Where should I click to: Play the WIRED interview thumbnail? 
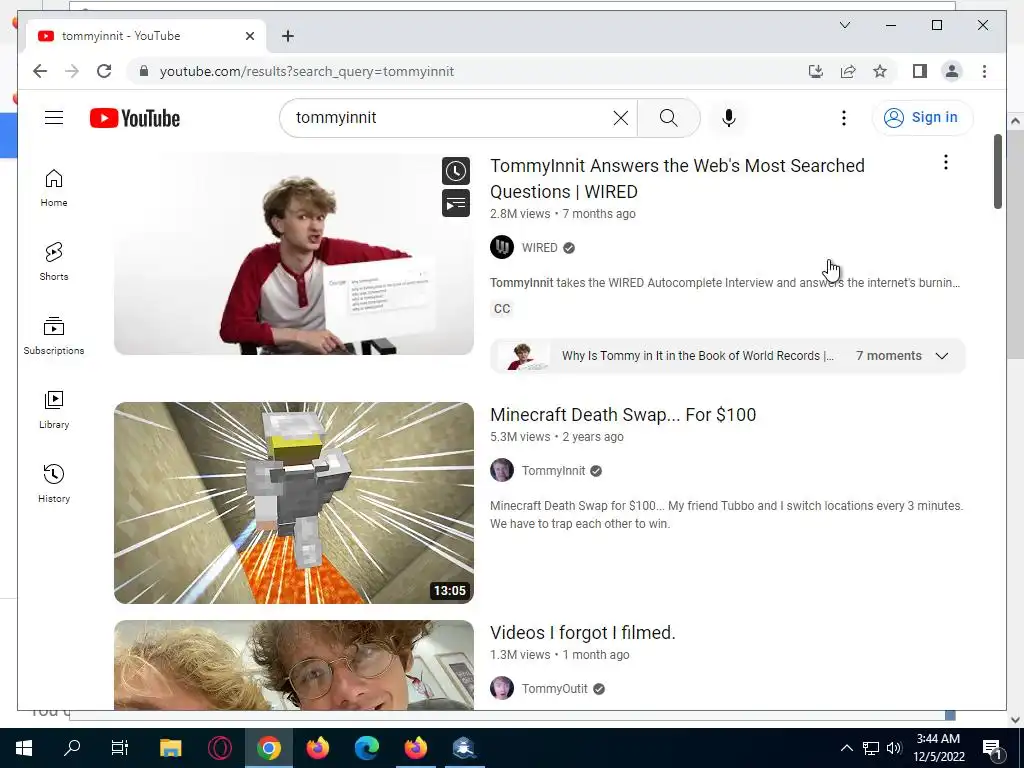[x=294, y=254]
